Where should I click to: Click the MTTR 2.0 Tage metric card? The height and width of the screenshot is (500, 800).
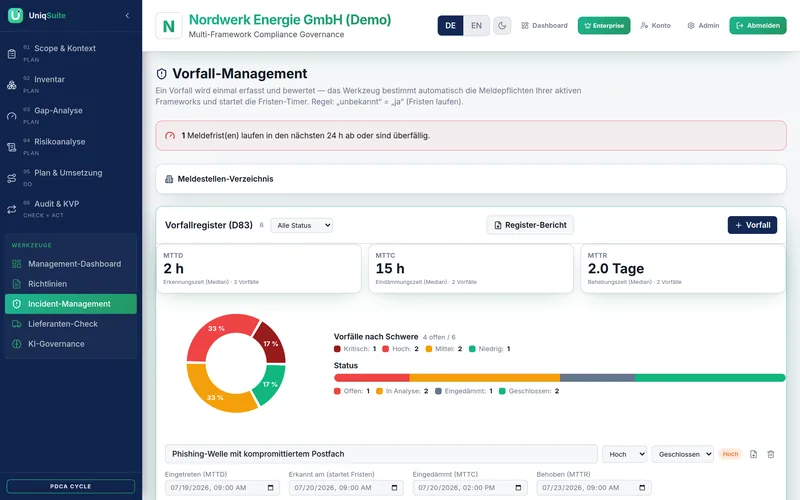(x=683, y=268)
